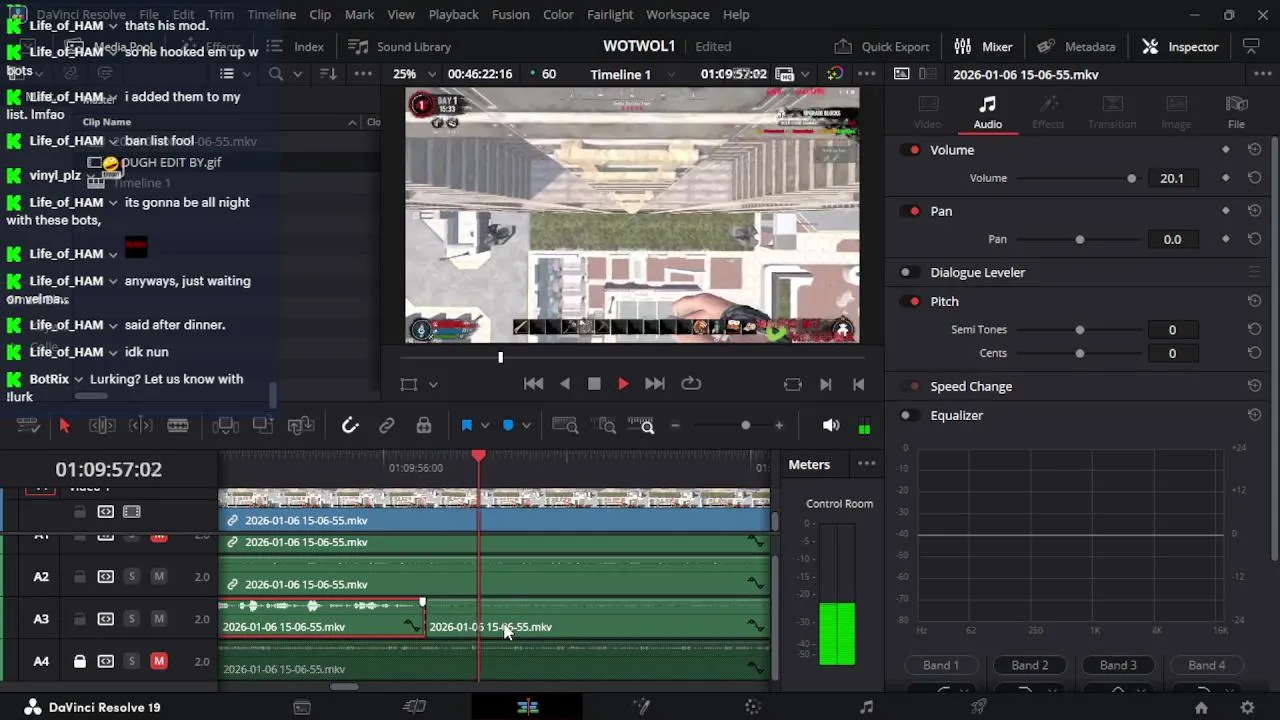Enable the Equalizer toggle
This screenshot has width=1280, height=720.
click(909, 415)
